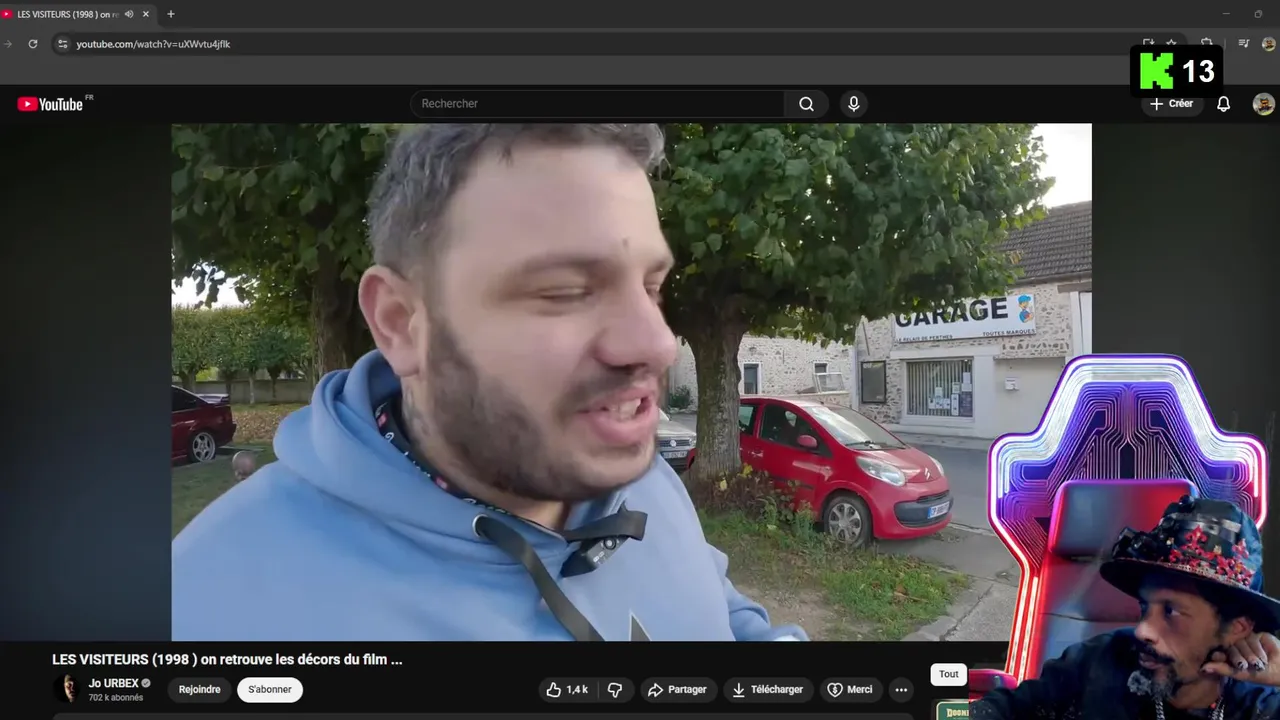1280x720 pixels.
Task: Click the Créer button
Action: (x=1171, y=104)
